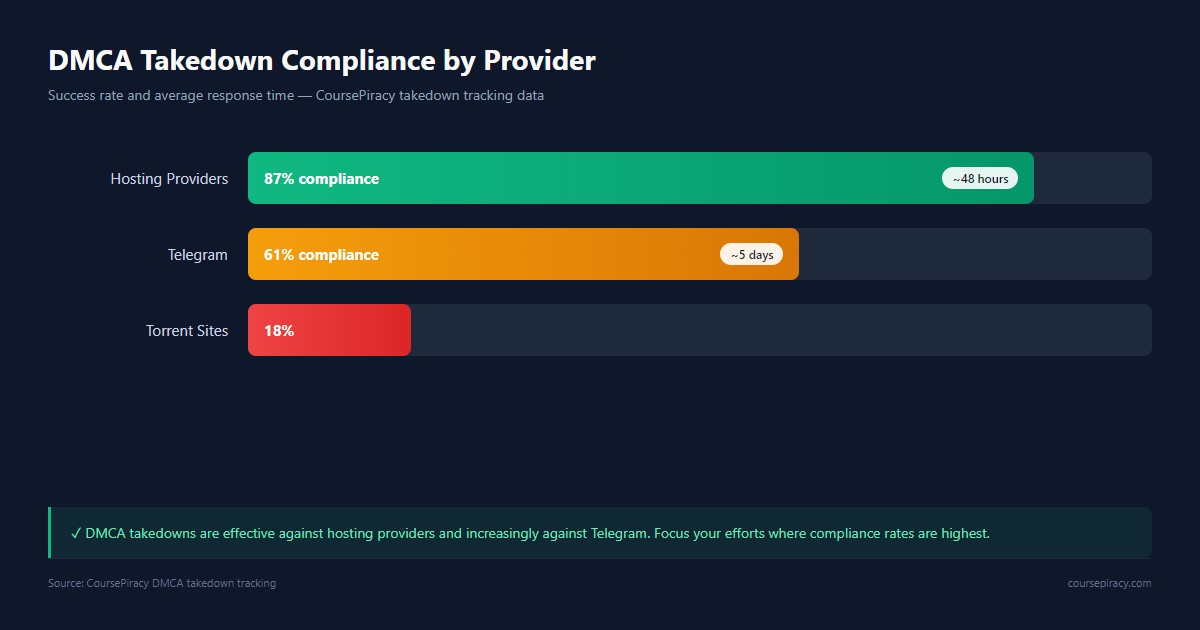This screenshot has width=1200, height=630.
Task: Click the green checkmark icon in the callout
Action: click(x=76, y=534)
